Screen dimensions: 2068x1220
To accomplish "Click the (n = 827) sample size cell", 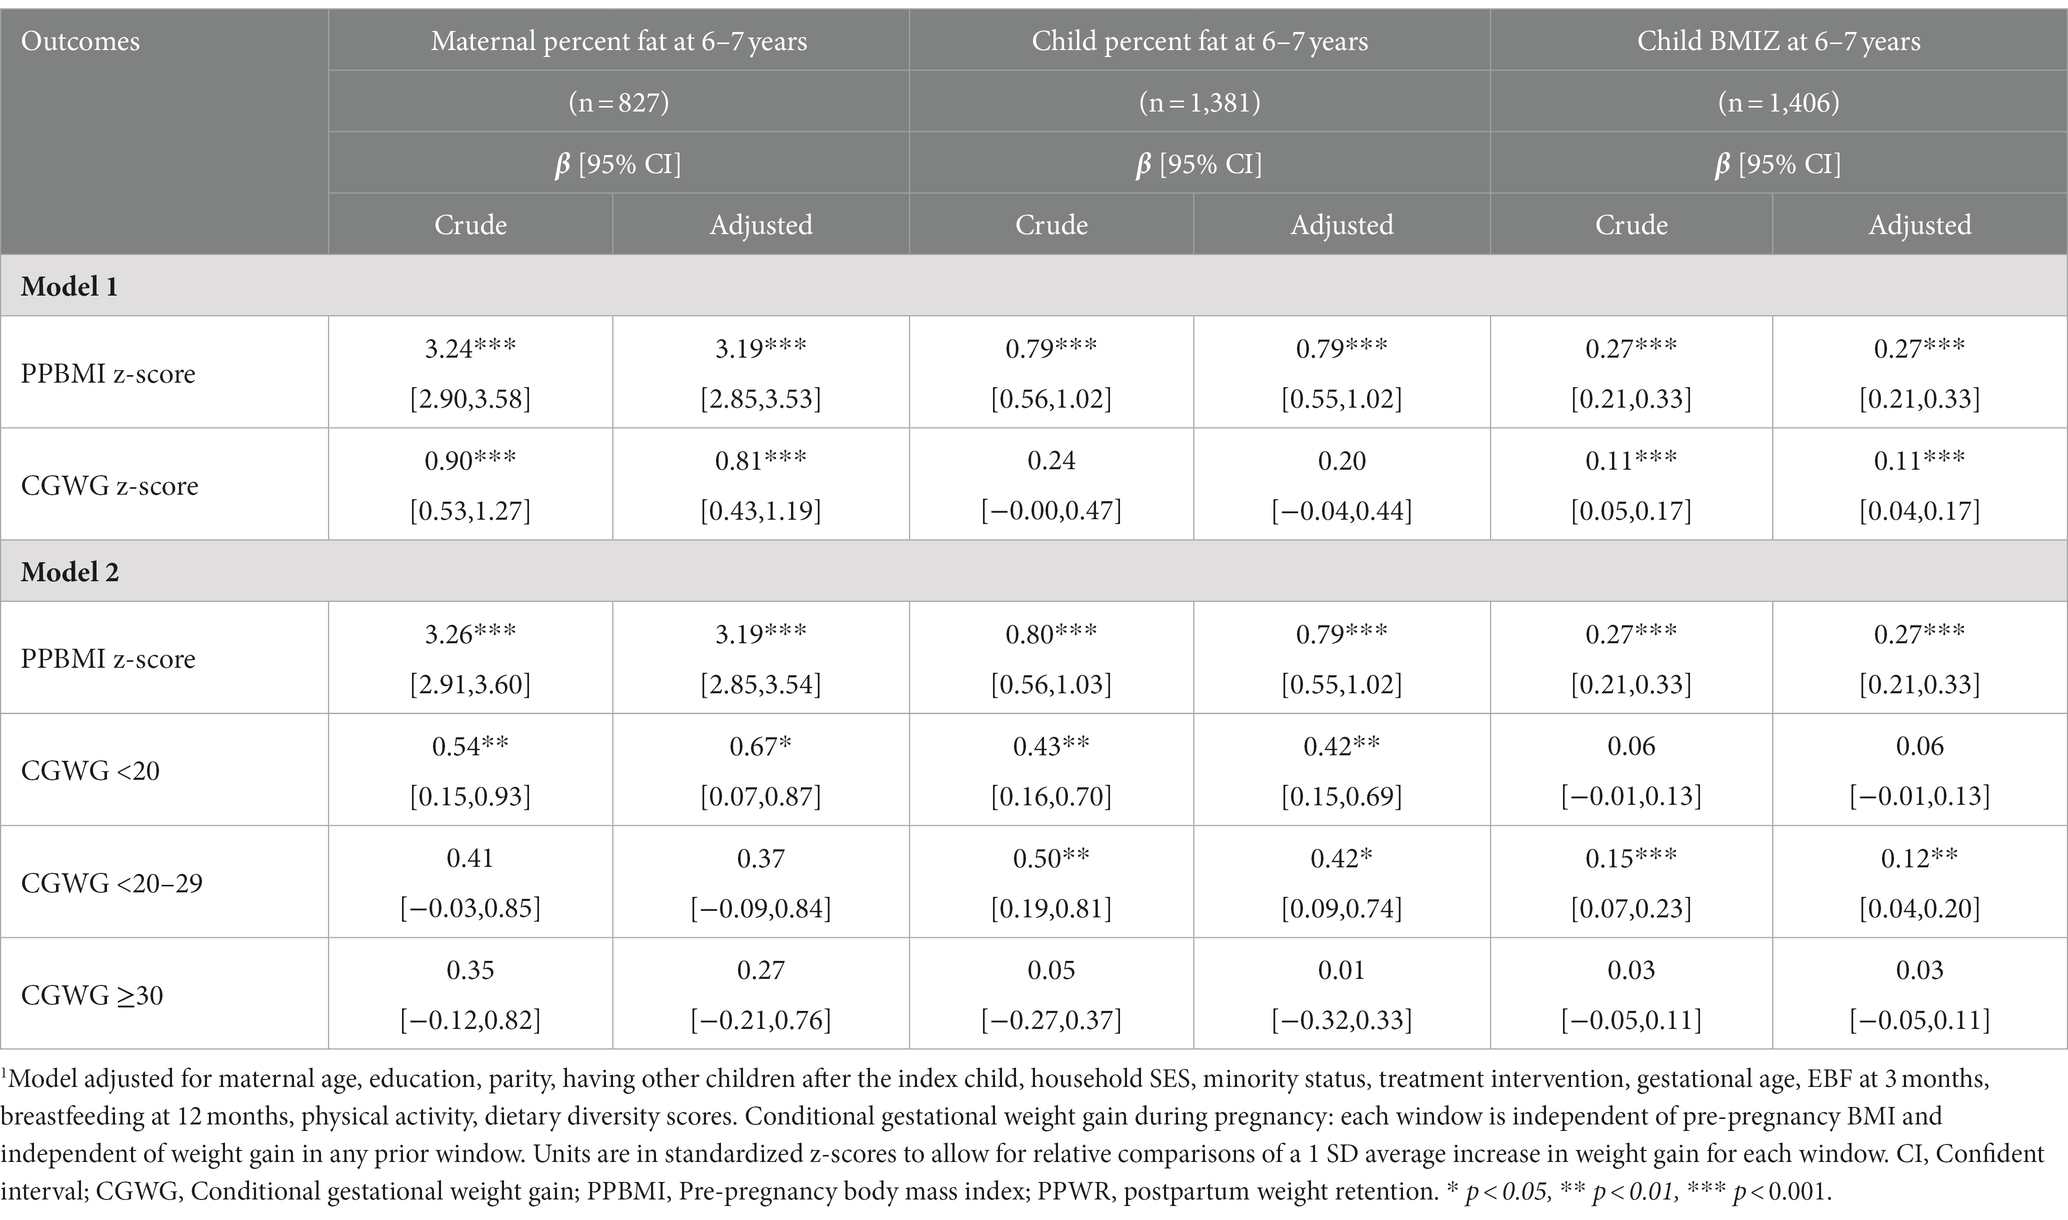I will (619, 102).
